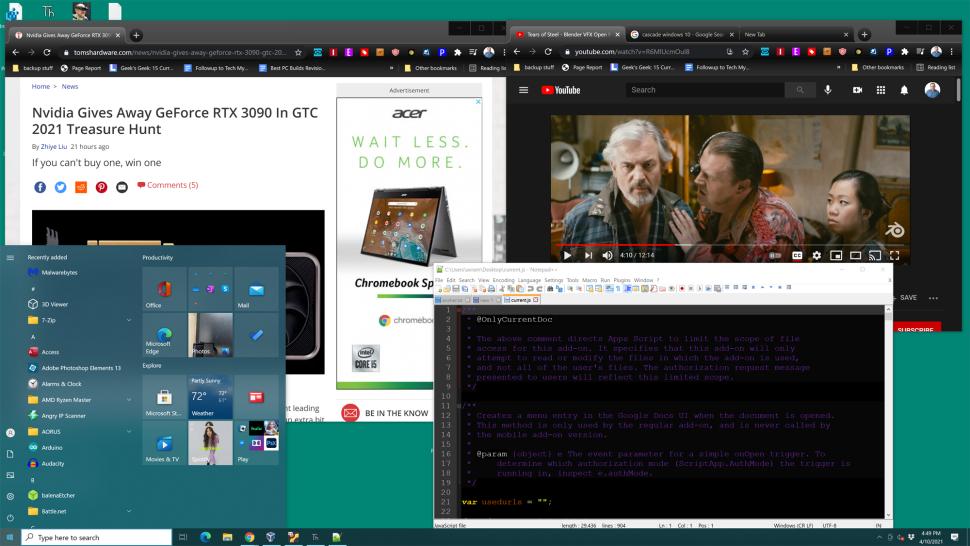Select the current.js tab in Notepad++
This screenshot has width=970, height=546.
pyautogui.click(x=520, y=300)
